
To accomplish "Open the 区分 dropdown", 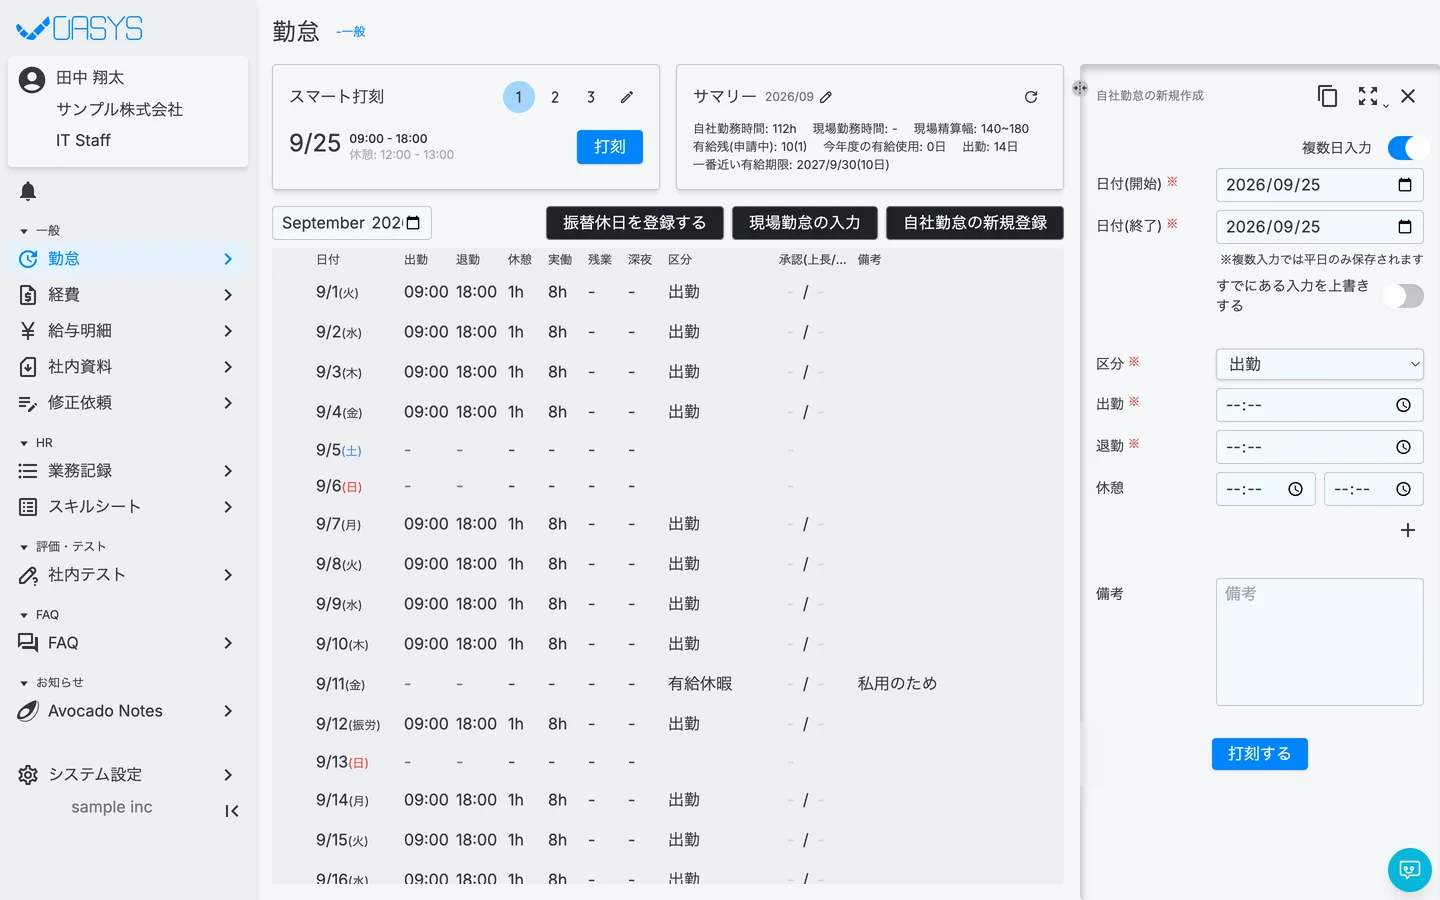I will point(1320,365).
